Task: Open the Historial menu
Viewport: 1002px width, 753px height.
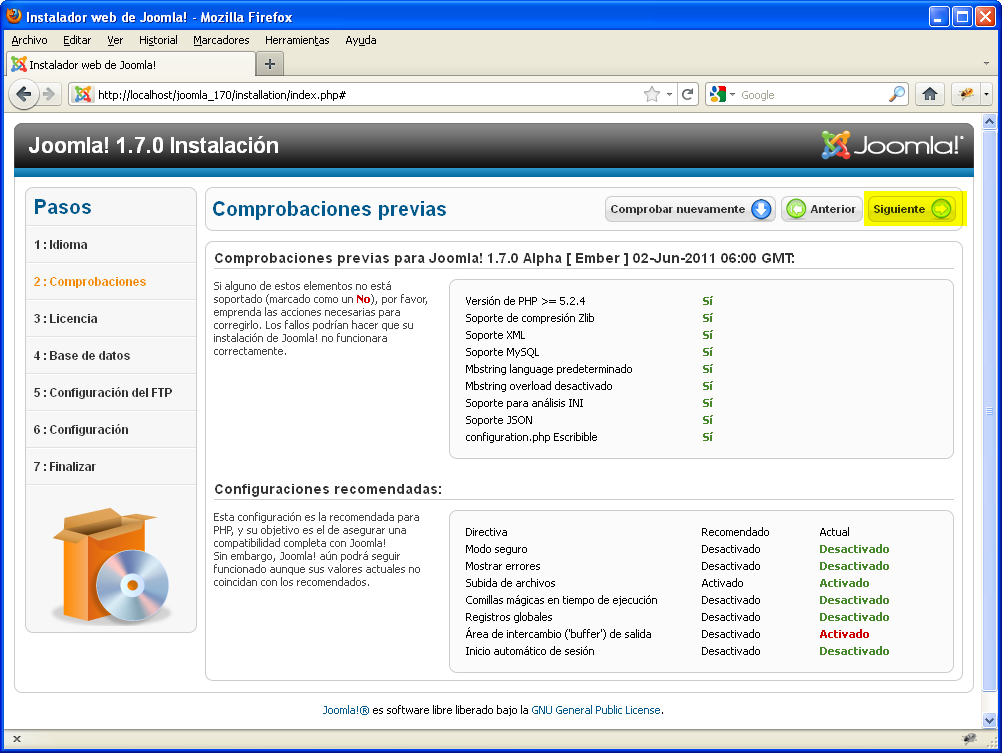Action: pyautogui.click(x=158, y=40)
